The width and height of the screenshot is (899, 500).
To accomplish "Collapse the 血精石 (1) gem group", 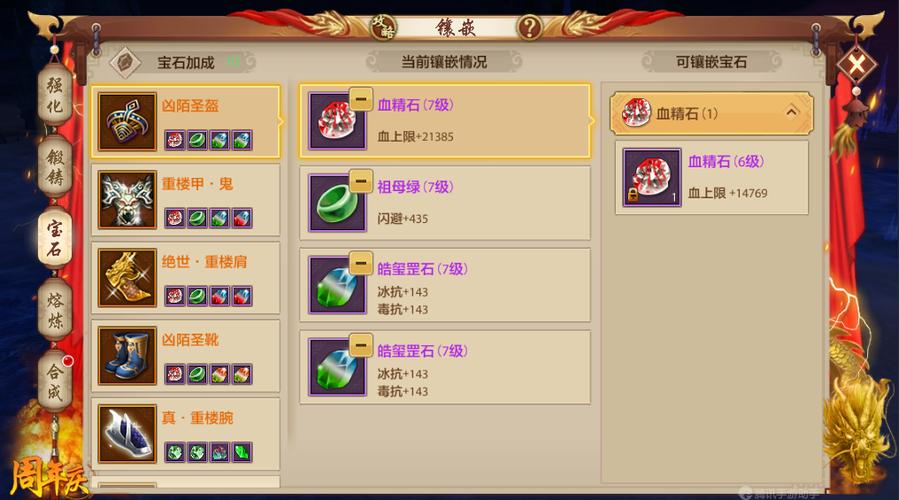I will 711,113.
